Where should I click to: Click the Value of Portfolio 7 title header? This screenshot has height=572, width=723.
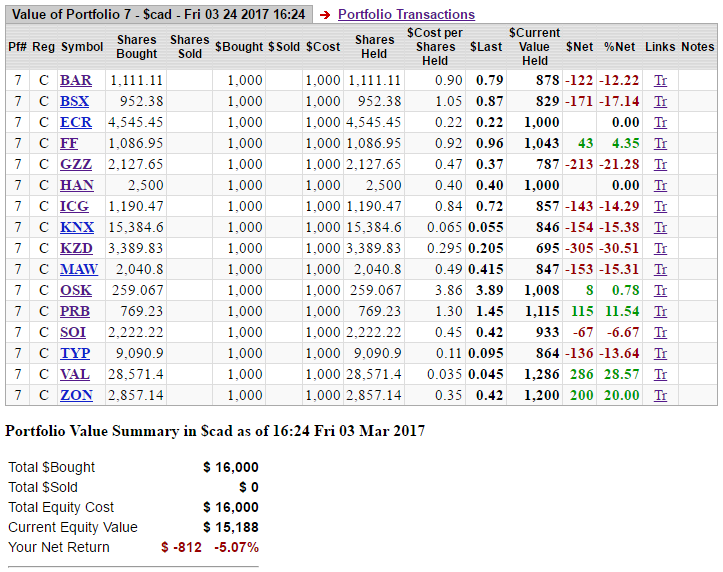[158, 14]
